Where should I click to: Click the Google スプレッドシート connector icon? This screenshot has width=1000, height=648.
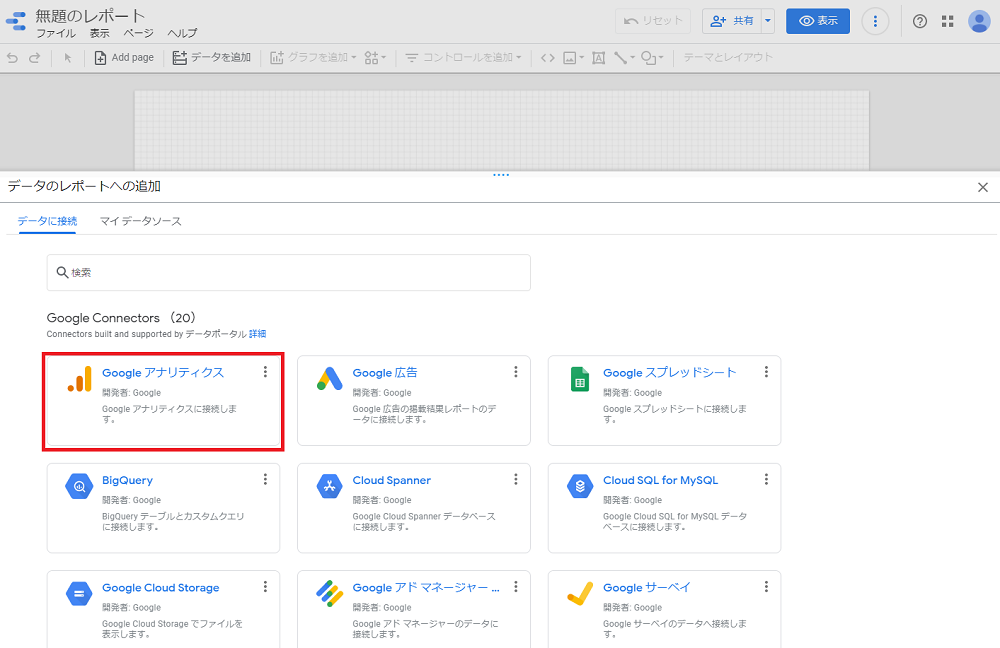[580, 379]
